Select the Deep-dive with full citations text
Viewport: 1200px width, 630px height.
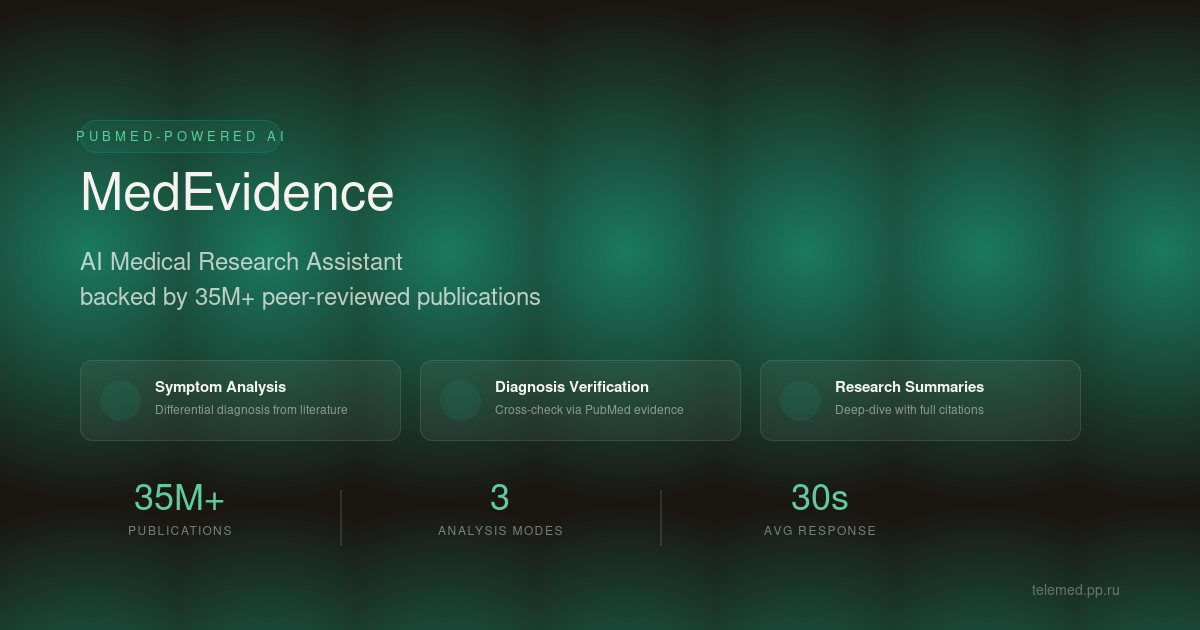[x=909, y=410]
